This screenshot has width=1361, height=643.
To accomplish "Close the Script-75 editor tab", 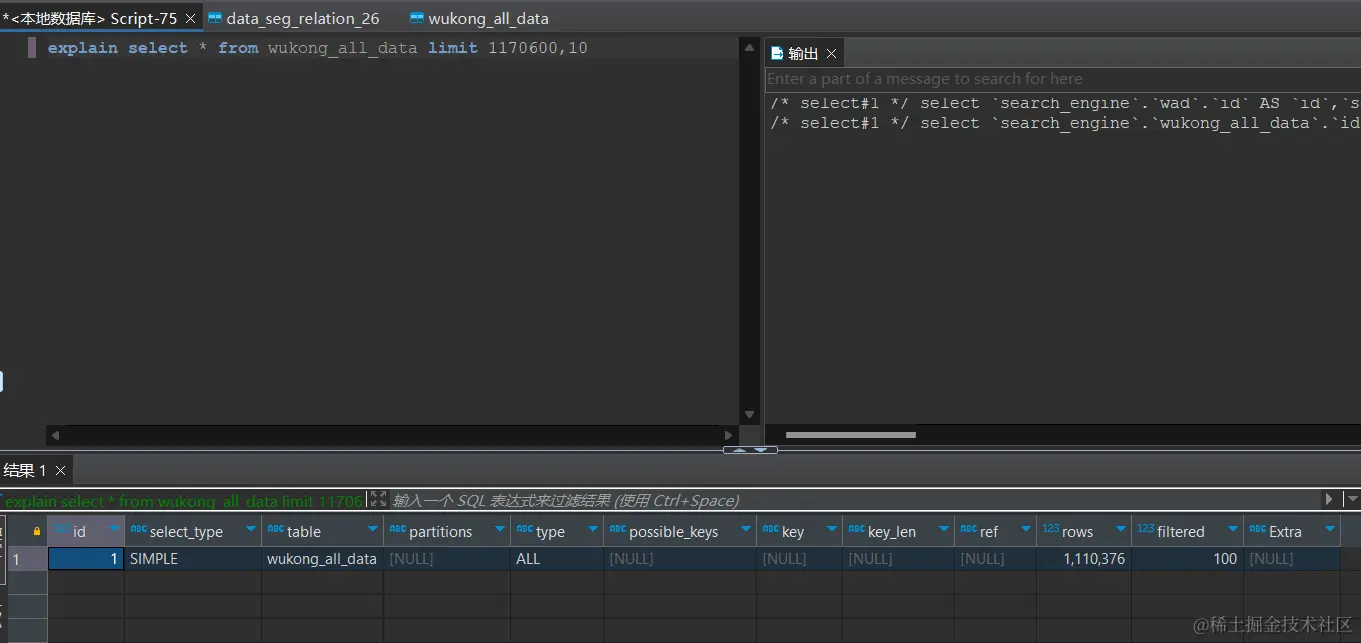I will [x=190, y=19].
